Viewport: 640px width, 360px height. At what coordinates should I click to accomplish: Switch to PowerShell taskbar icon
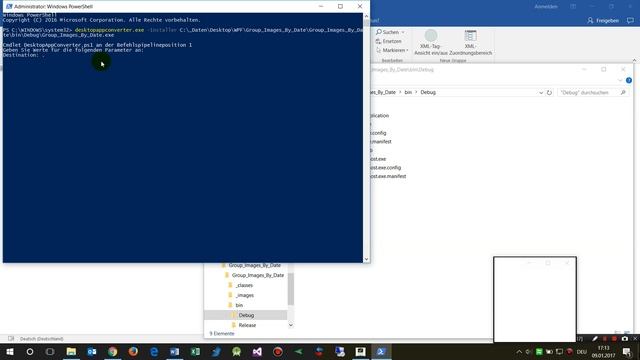(x=381, y=351)
